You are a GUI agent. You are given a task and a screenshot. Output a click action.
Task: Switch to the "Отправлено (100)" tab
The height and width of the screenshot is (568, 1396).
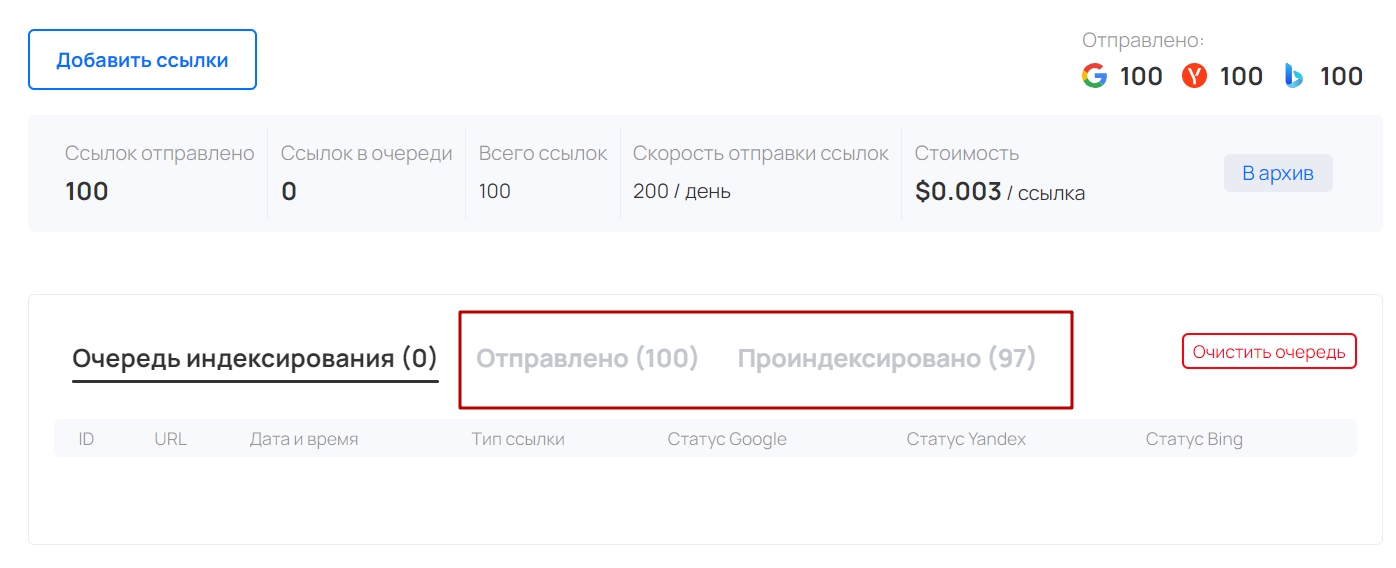click(x=587, y=358)
